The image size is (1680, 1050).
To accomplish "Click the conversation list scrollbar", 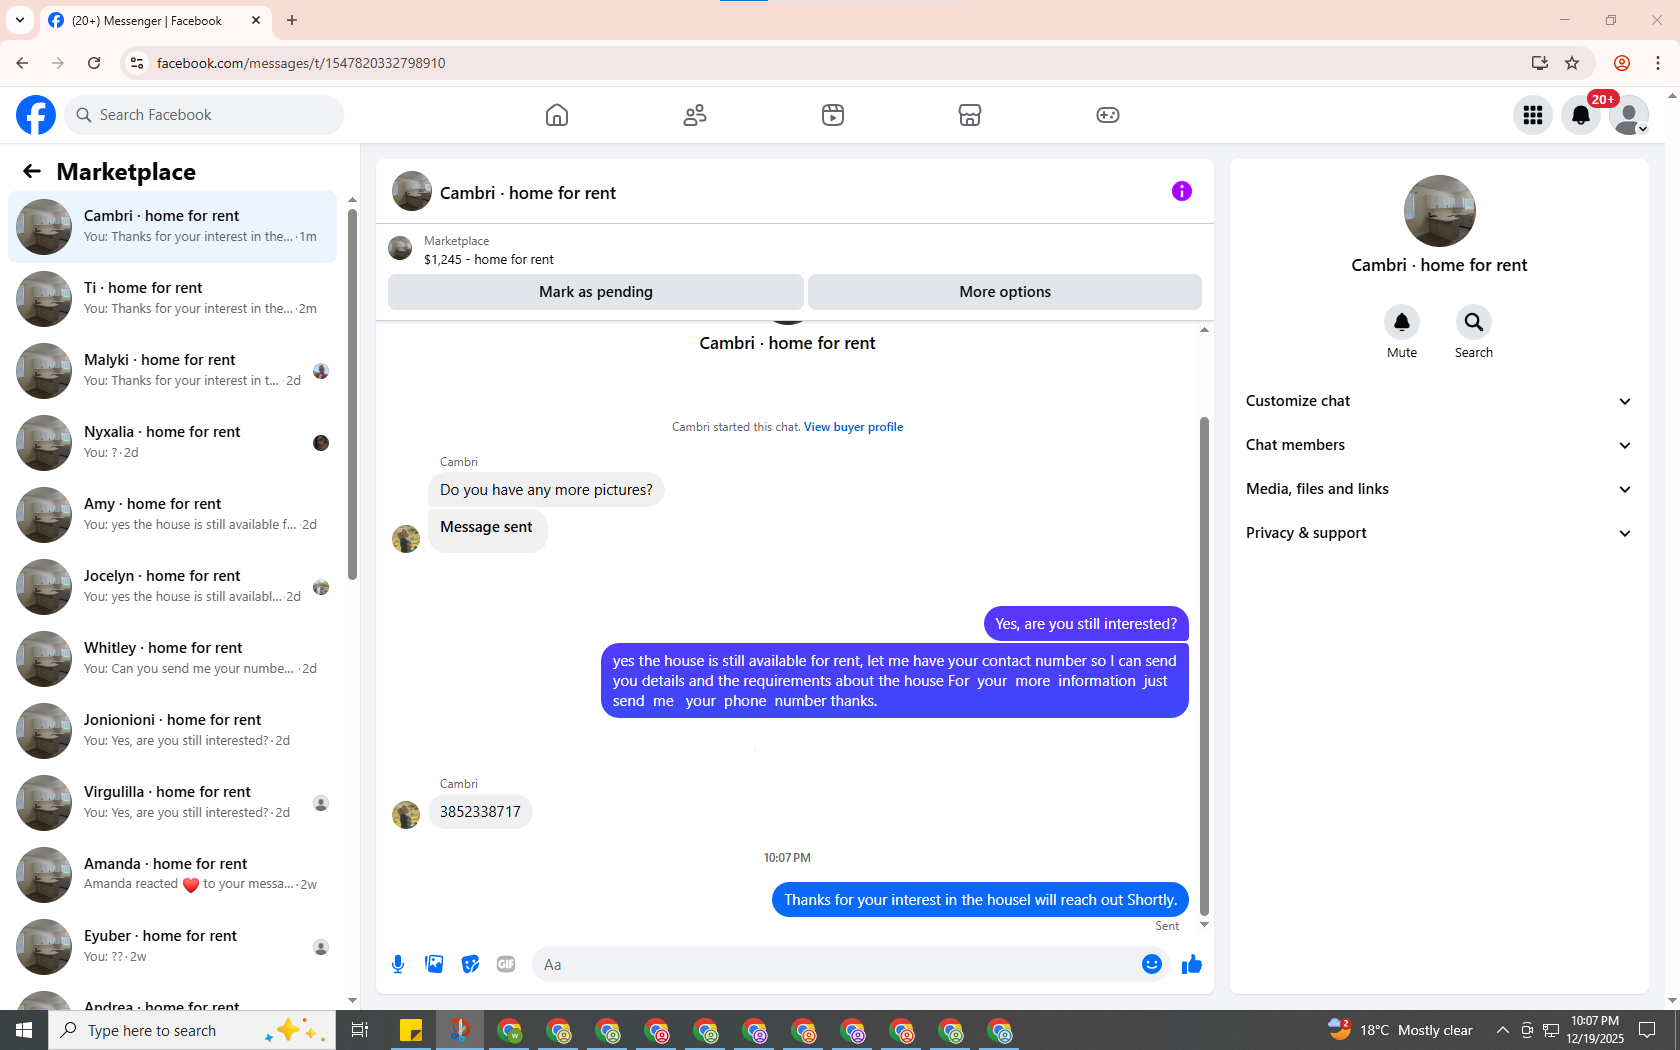I will tap(352, 394).
